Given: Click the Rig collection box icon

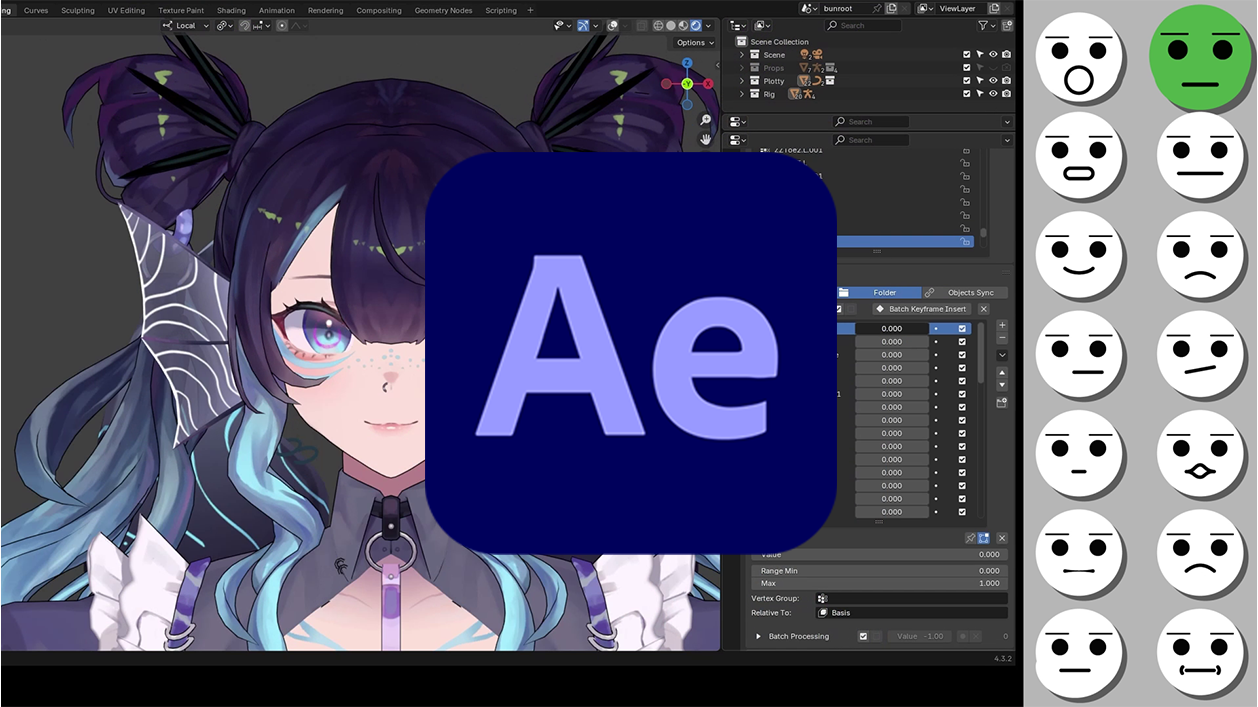Looking at the screenshot, I should click(x=755, y=94).
